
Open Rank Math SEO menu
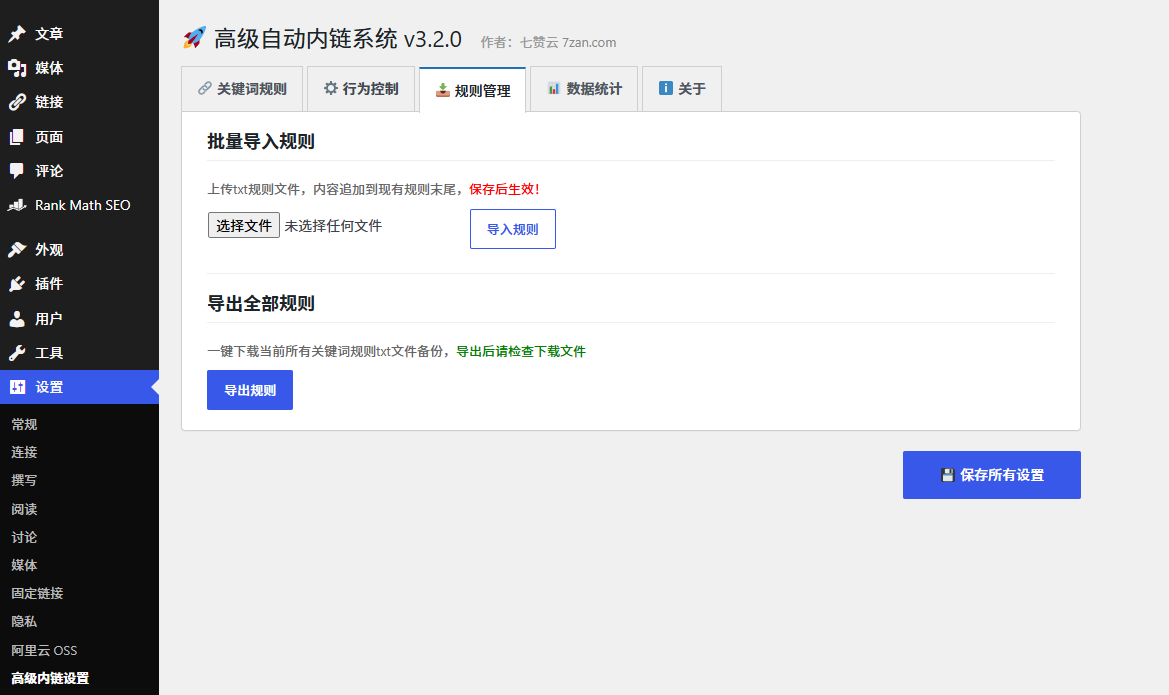point(79,205)
